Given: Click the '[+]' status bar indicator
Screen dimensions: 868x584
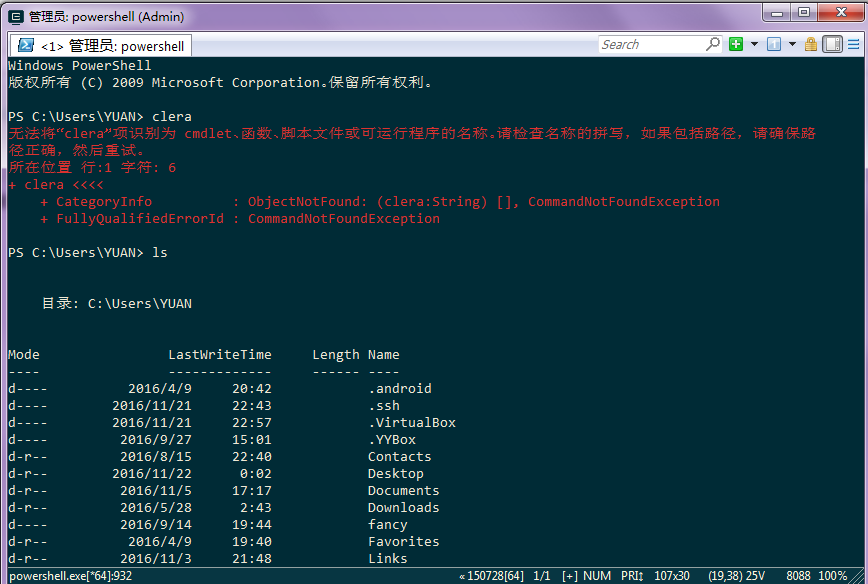Looking at the screenshot, I should pos(570,576).
